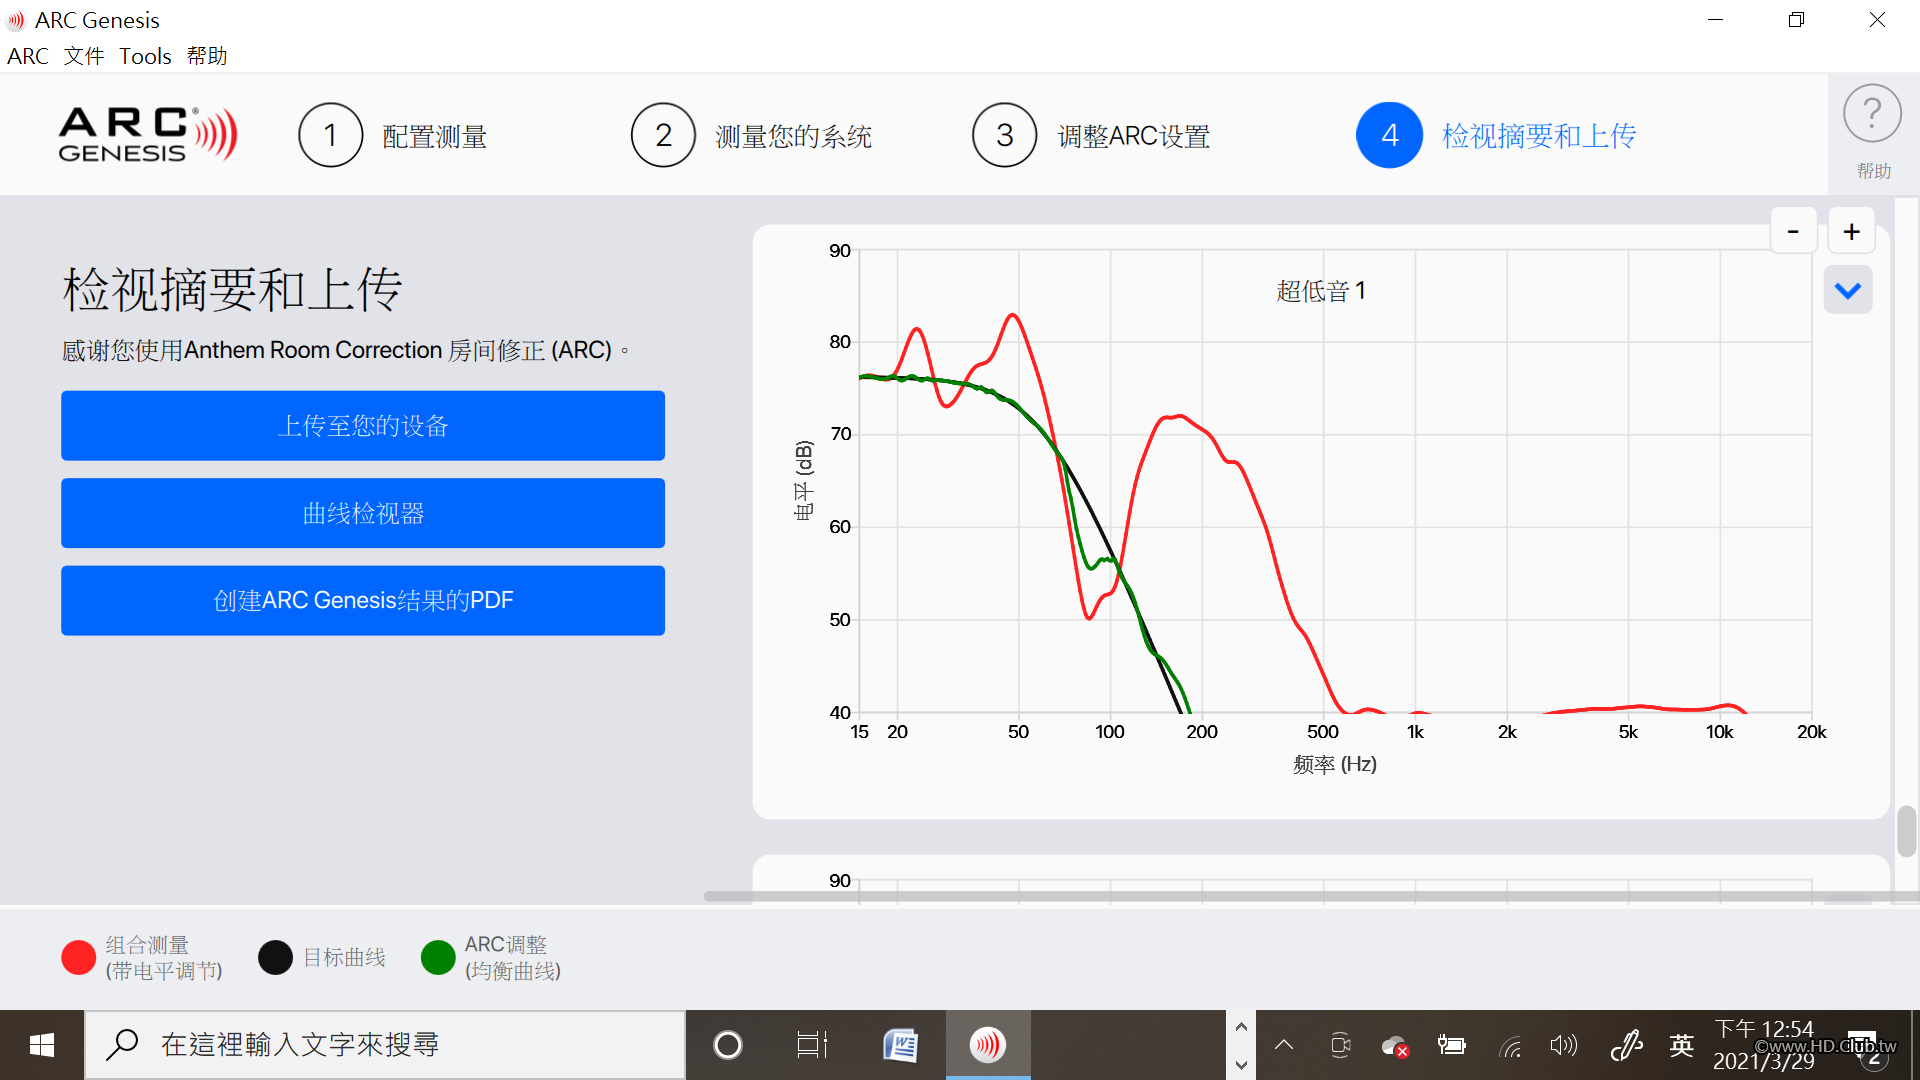Click the question mark help icon
The width and height of the screenshot is (1920, 1080).
pyautogui.click(x=1872, y=115)
